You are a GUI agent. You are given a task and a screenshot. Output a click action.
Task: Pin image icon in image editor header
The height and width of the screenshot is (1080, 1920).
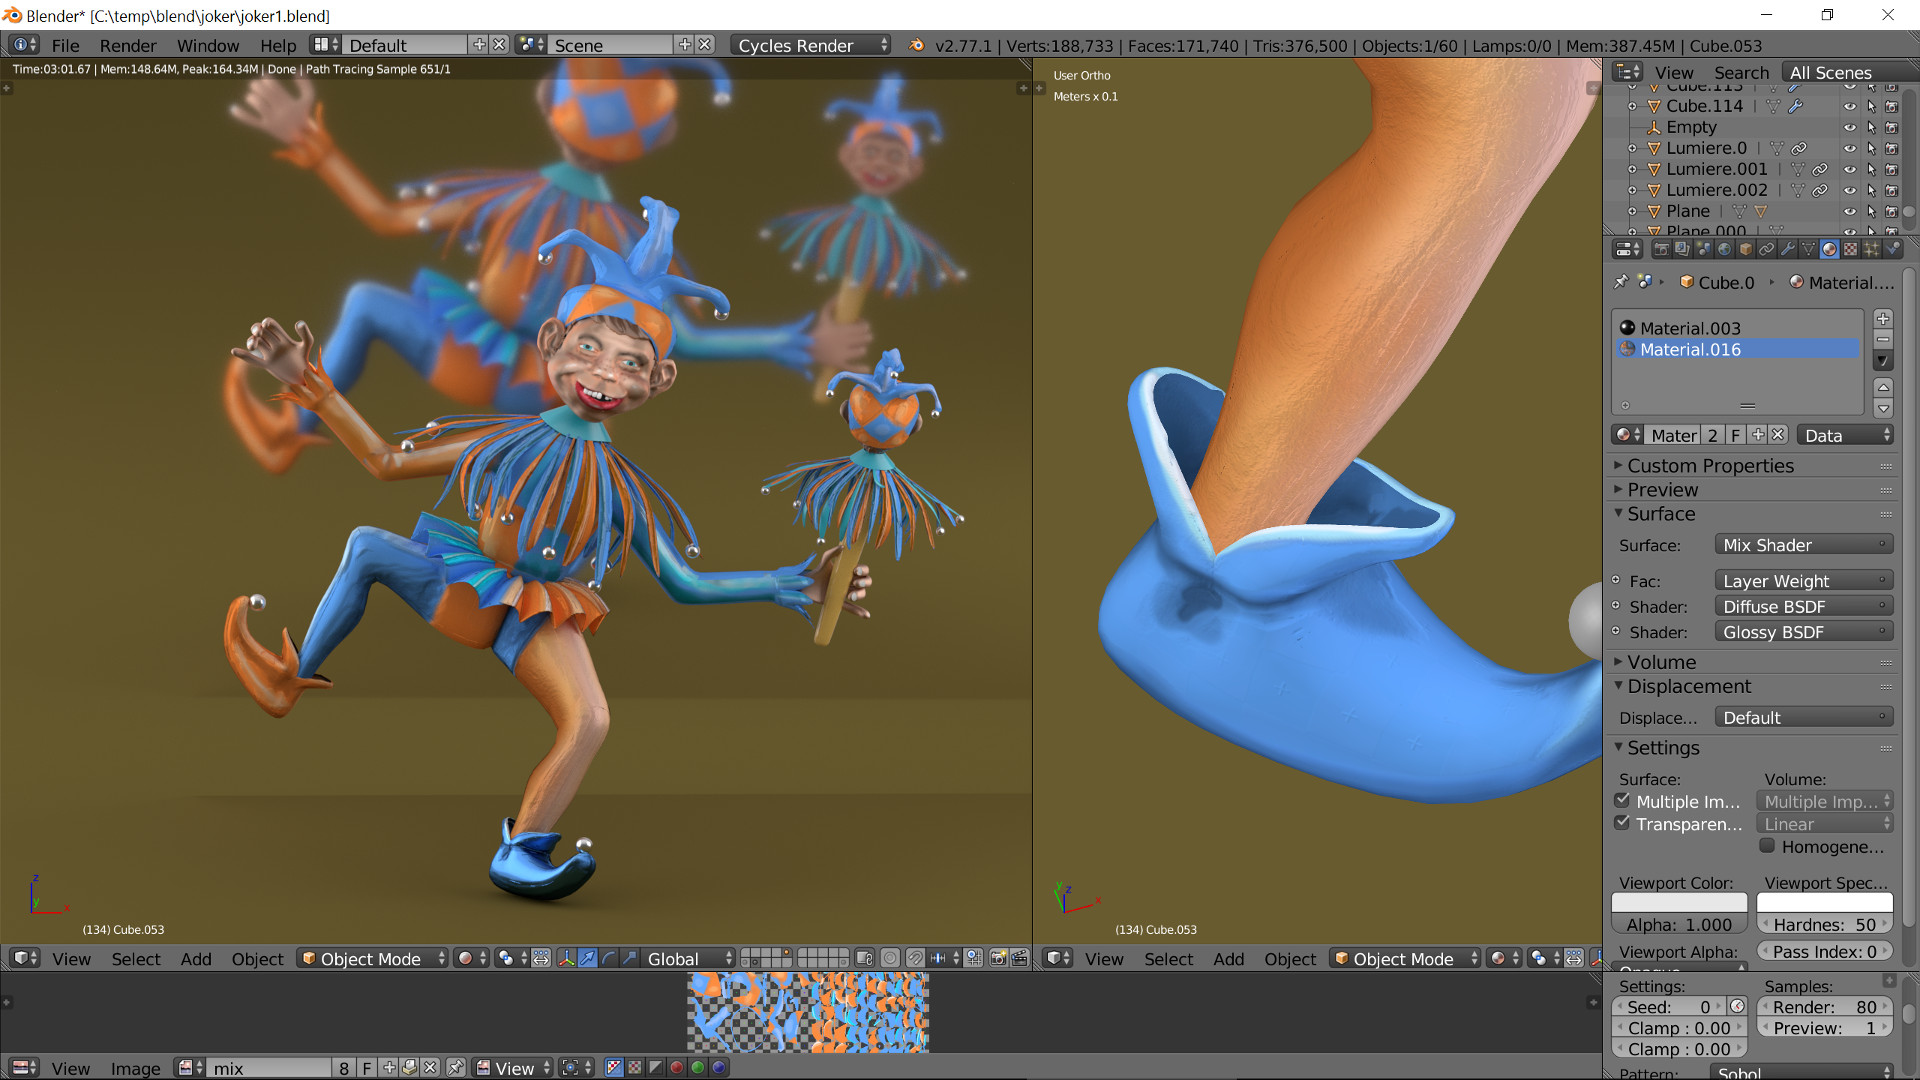pos(456,1068)
